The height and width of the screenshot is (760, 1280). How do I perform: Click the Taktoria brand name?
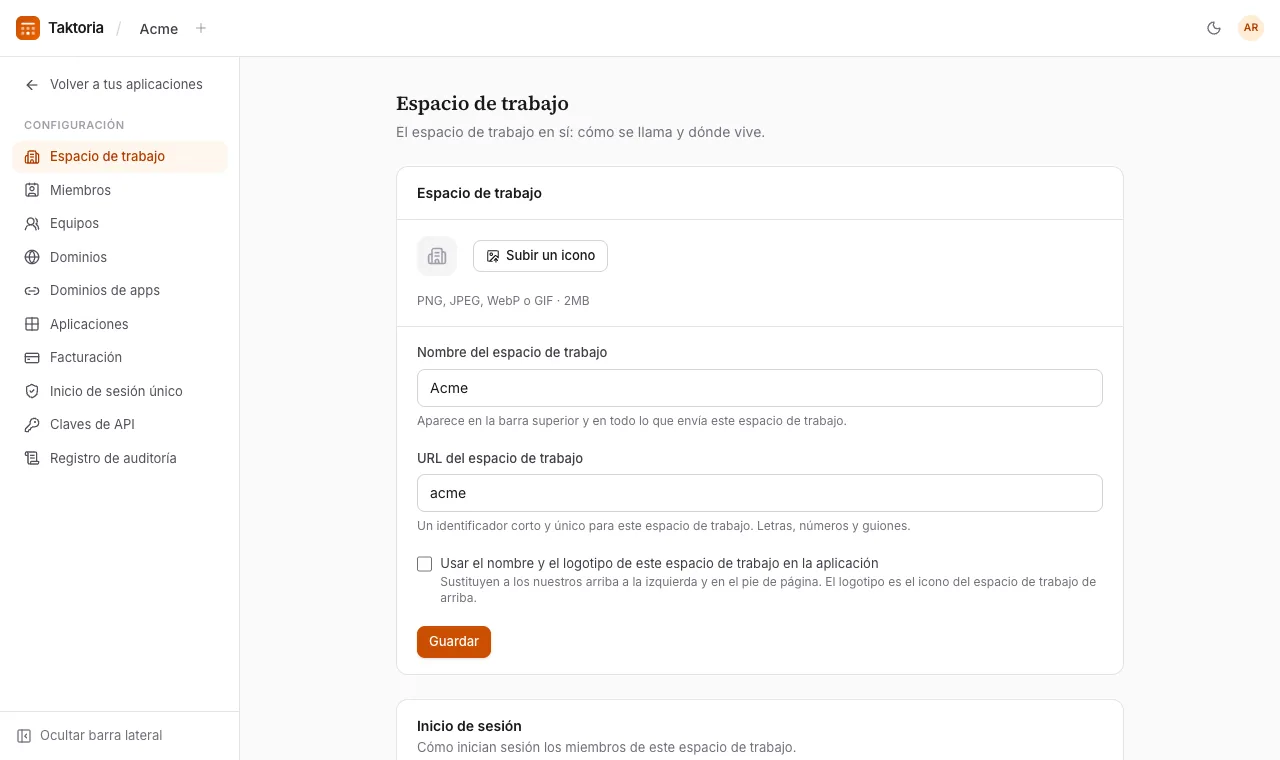click(76, 28)
